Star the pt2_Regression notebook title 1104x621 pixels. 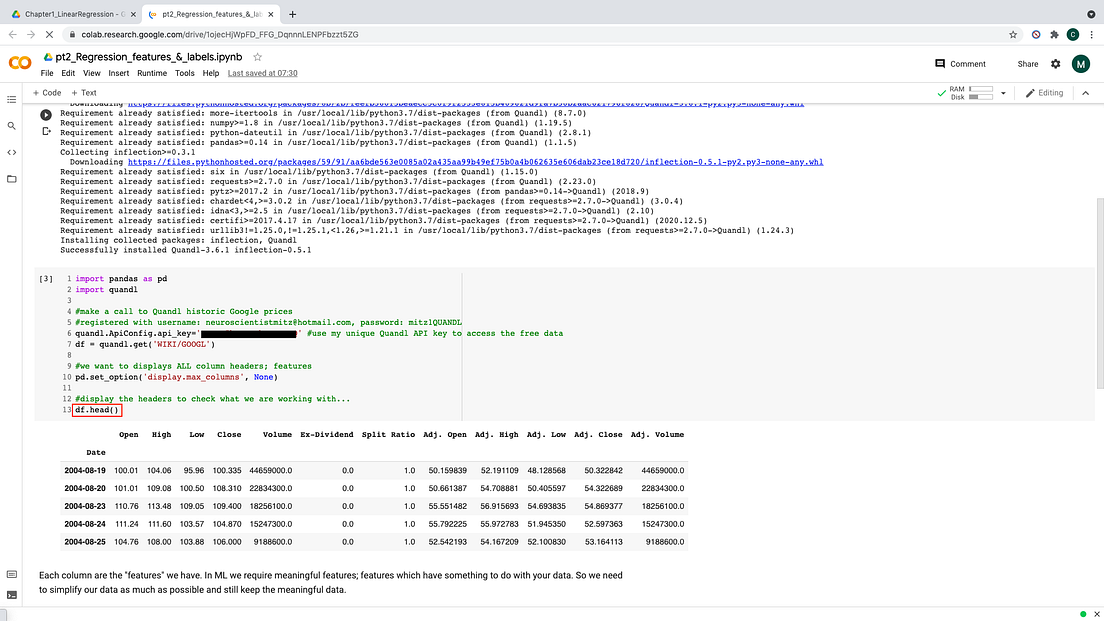tap(258, 58)
